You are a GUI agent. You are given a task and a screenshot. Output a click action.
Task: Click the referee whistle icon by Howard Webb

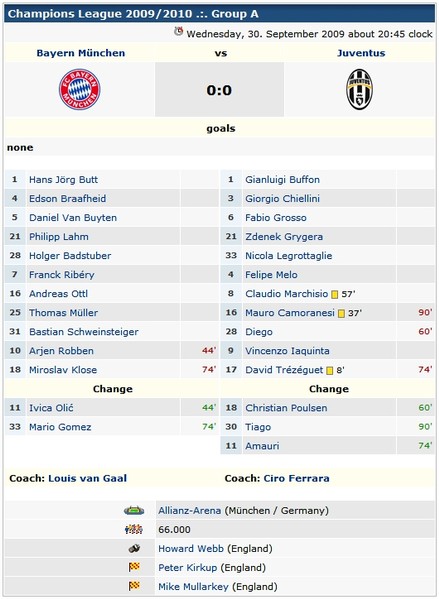click(134, 549)
